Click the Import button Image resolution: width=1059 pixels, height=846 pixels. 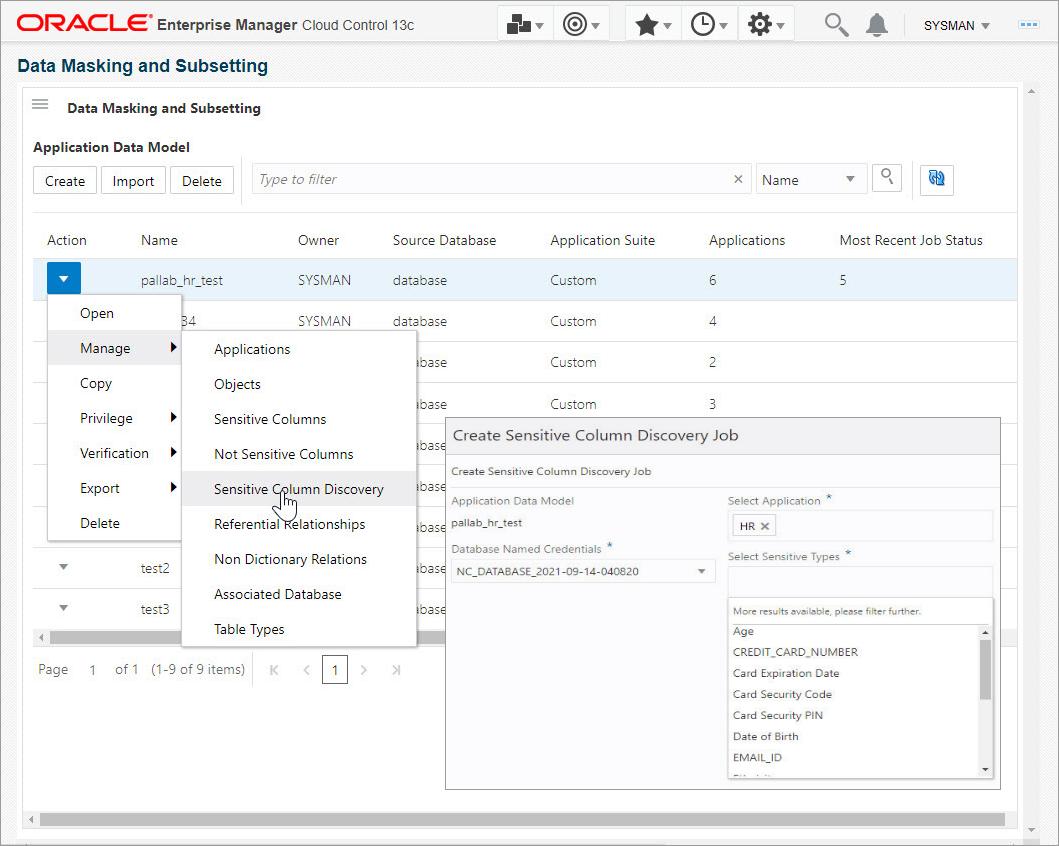pyautogui.click(x=133, y=181)
